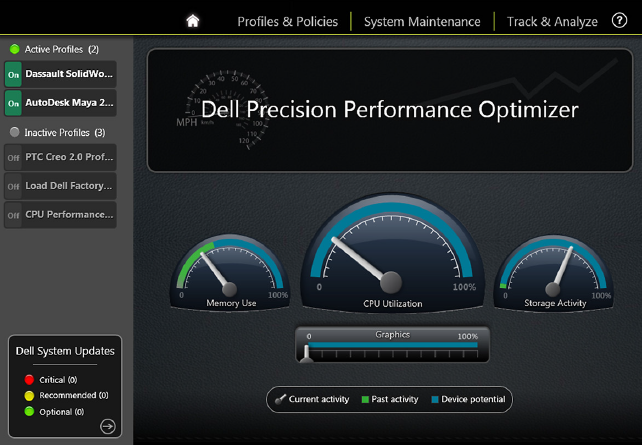The height and width of the screenshot is (445, 642).
Task: Go to the Home screen icon
Action: pyautogui.click(x=192, y=21)
